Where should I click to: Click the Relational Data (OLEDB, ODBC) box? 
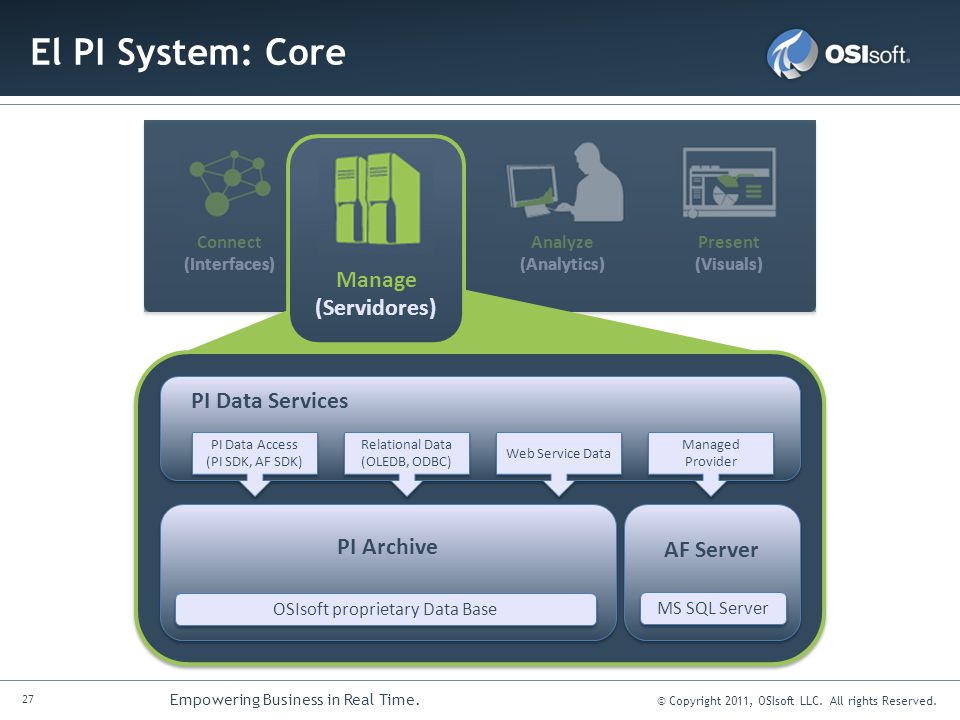(407, 453)
